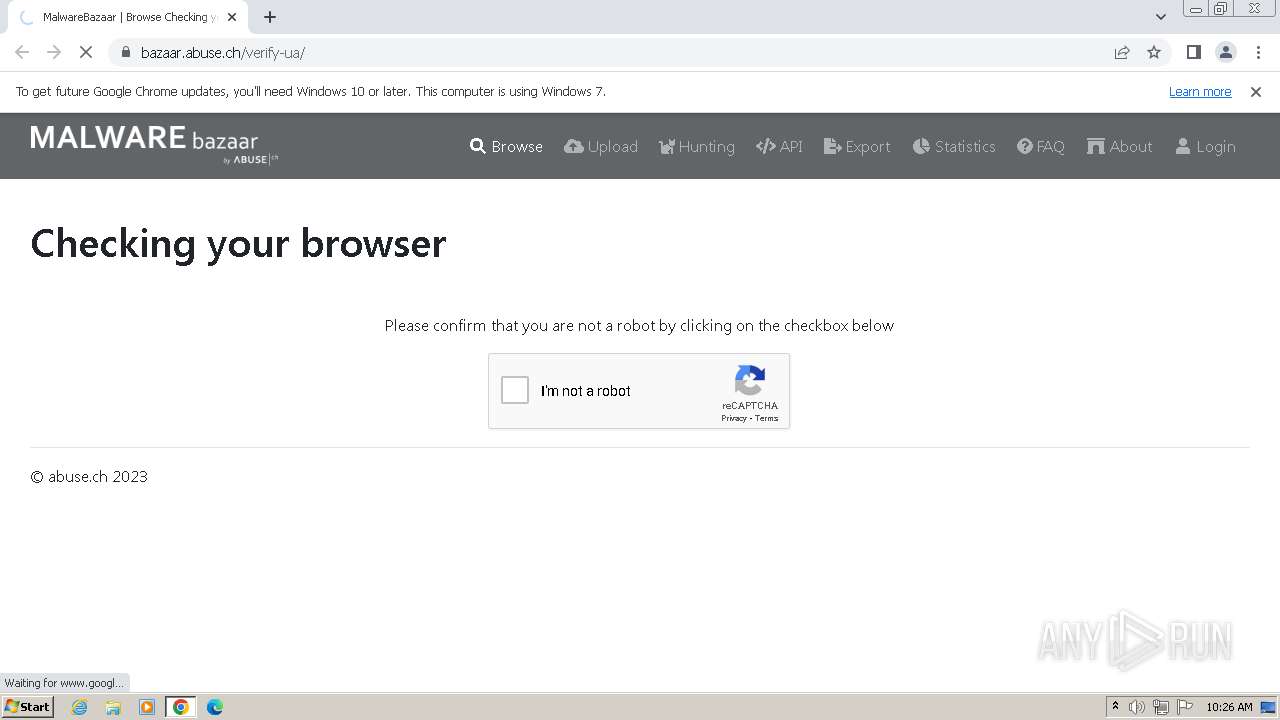1280x720 pixels.
Task: Open the About page
Action: point(1120,146)
